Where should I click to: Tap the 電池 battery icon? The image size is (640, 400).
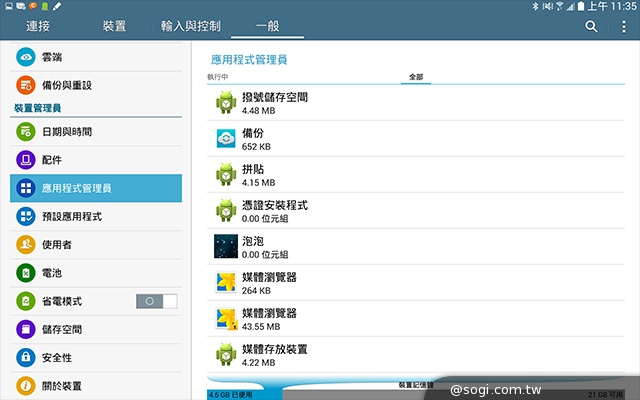26,273
